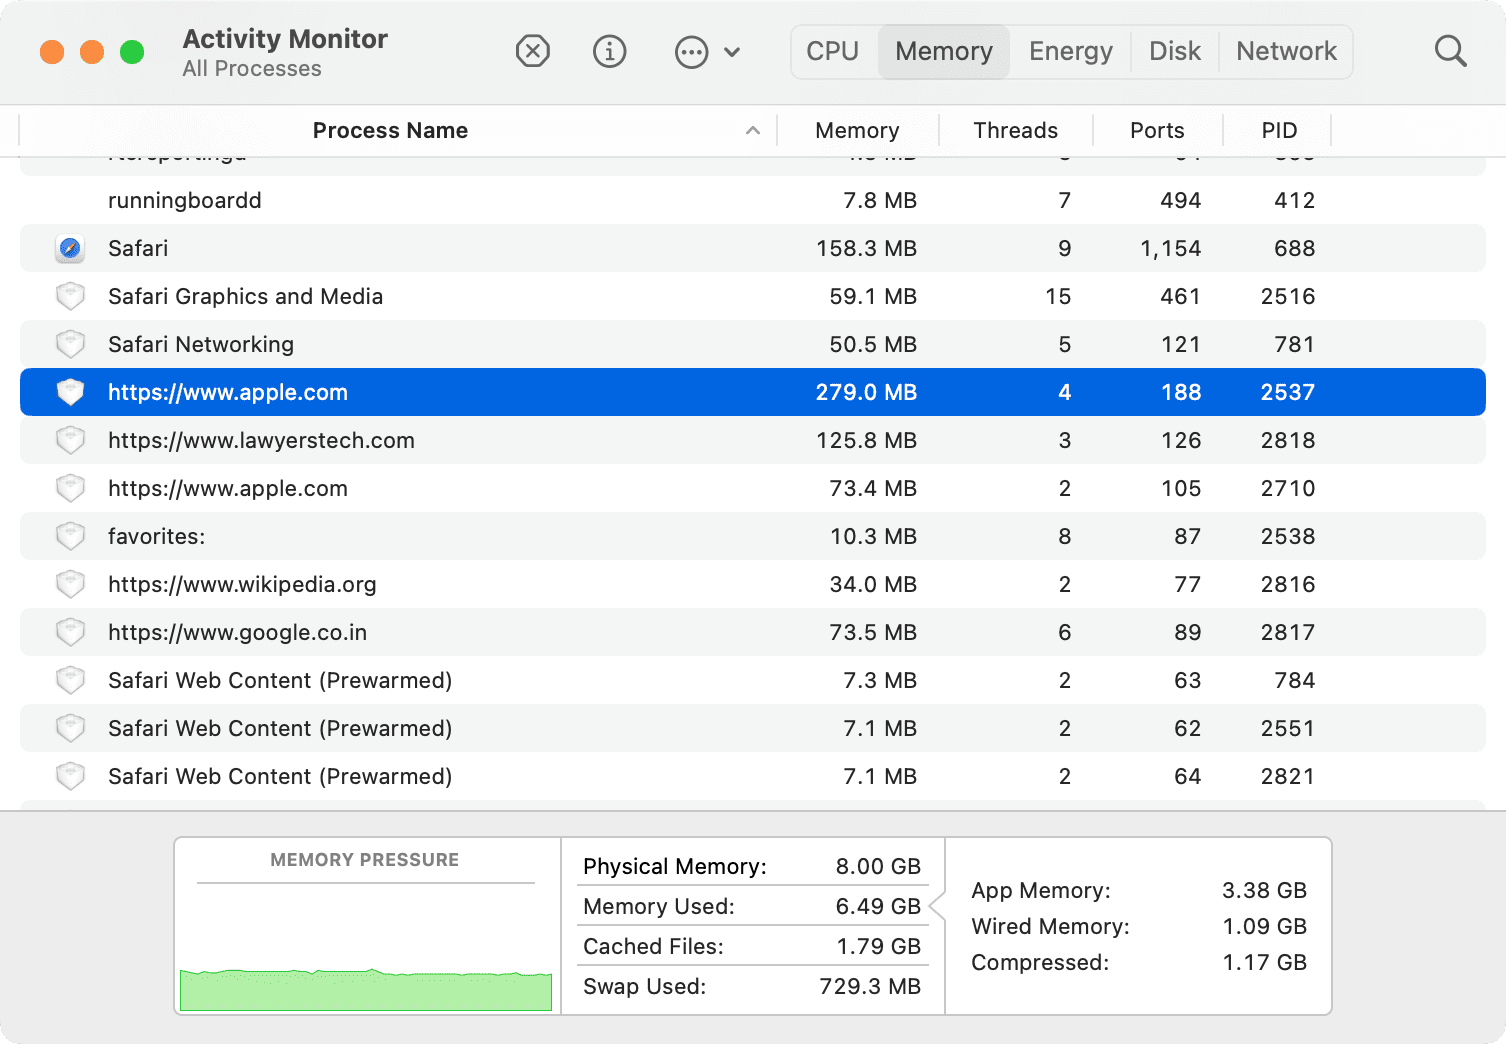Screen dimensions: 1506x1044
Task: Click shield icon beside lawyerstech.com process
Action: (x=70, y=440)
